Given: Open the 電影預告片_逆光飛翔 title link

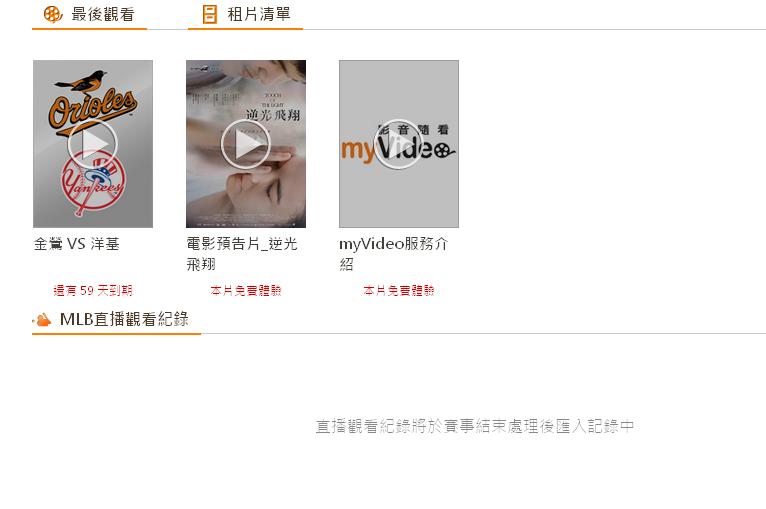Looking at the screenshot, I should (x=242, y=254).
